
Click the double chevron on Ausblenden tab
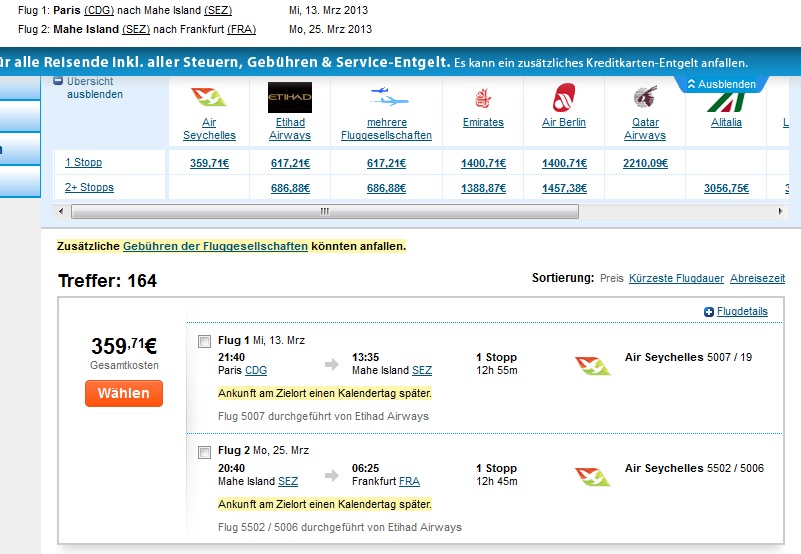(x=691, y=84)
